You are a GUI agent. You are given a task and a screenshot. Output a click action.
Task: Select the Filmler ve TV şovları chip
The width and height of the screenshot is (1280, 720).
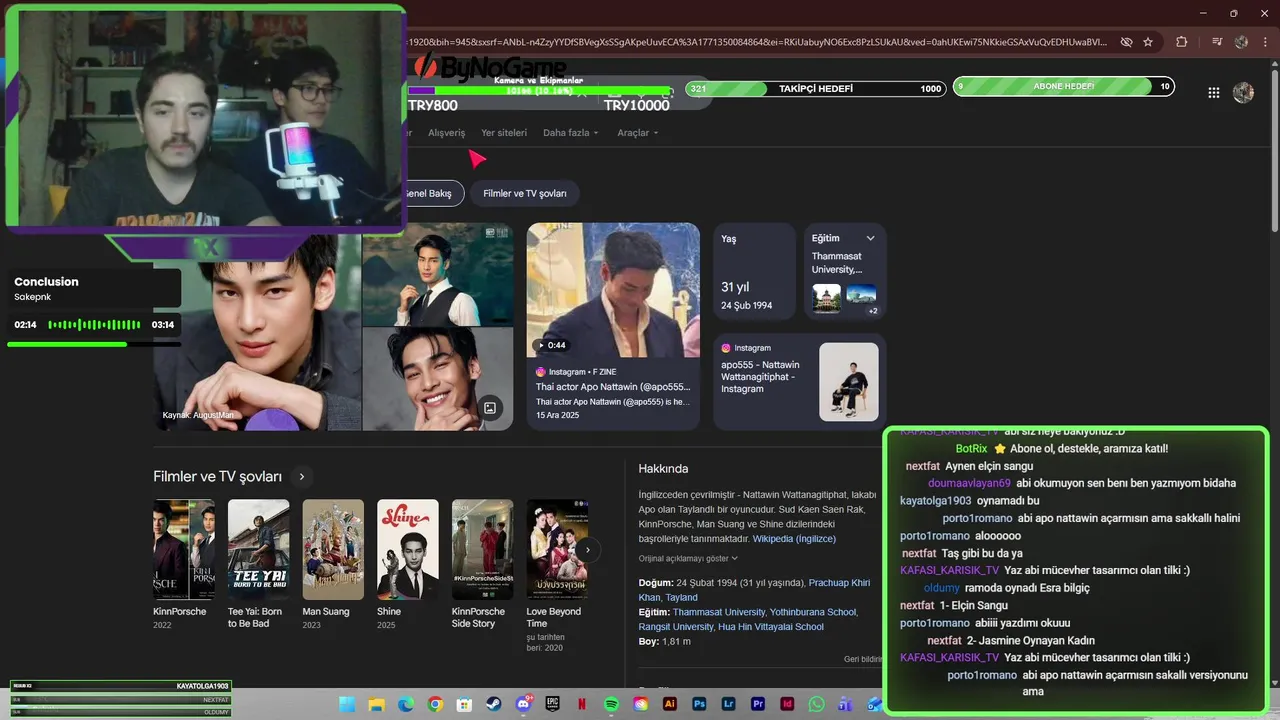click(x=525, y=193)
